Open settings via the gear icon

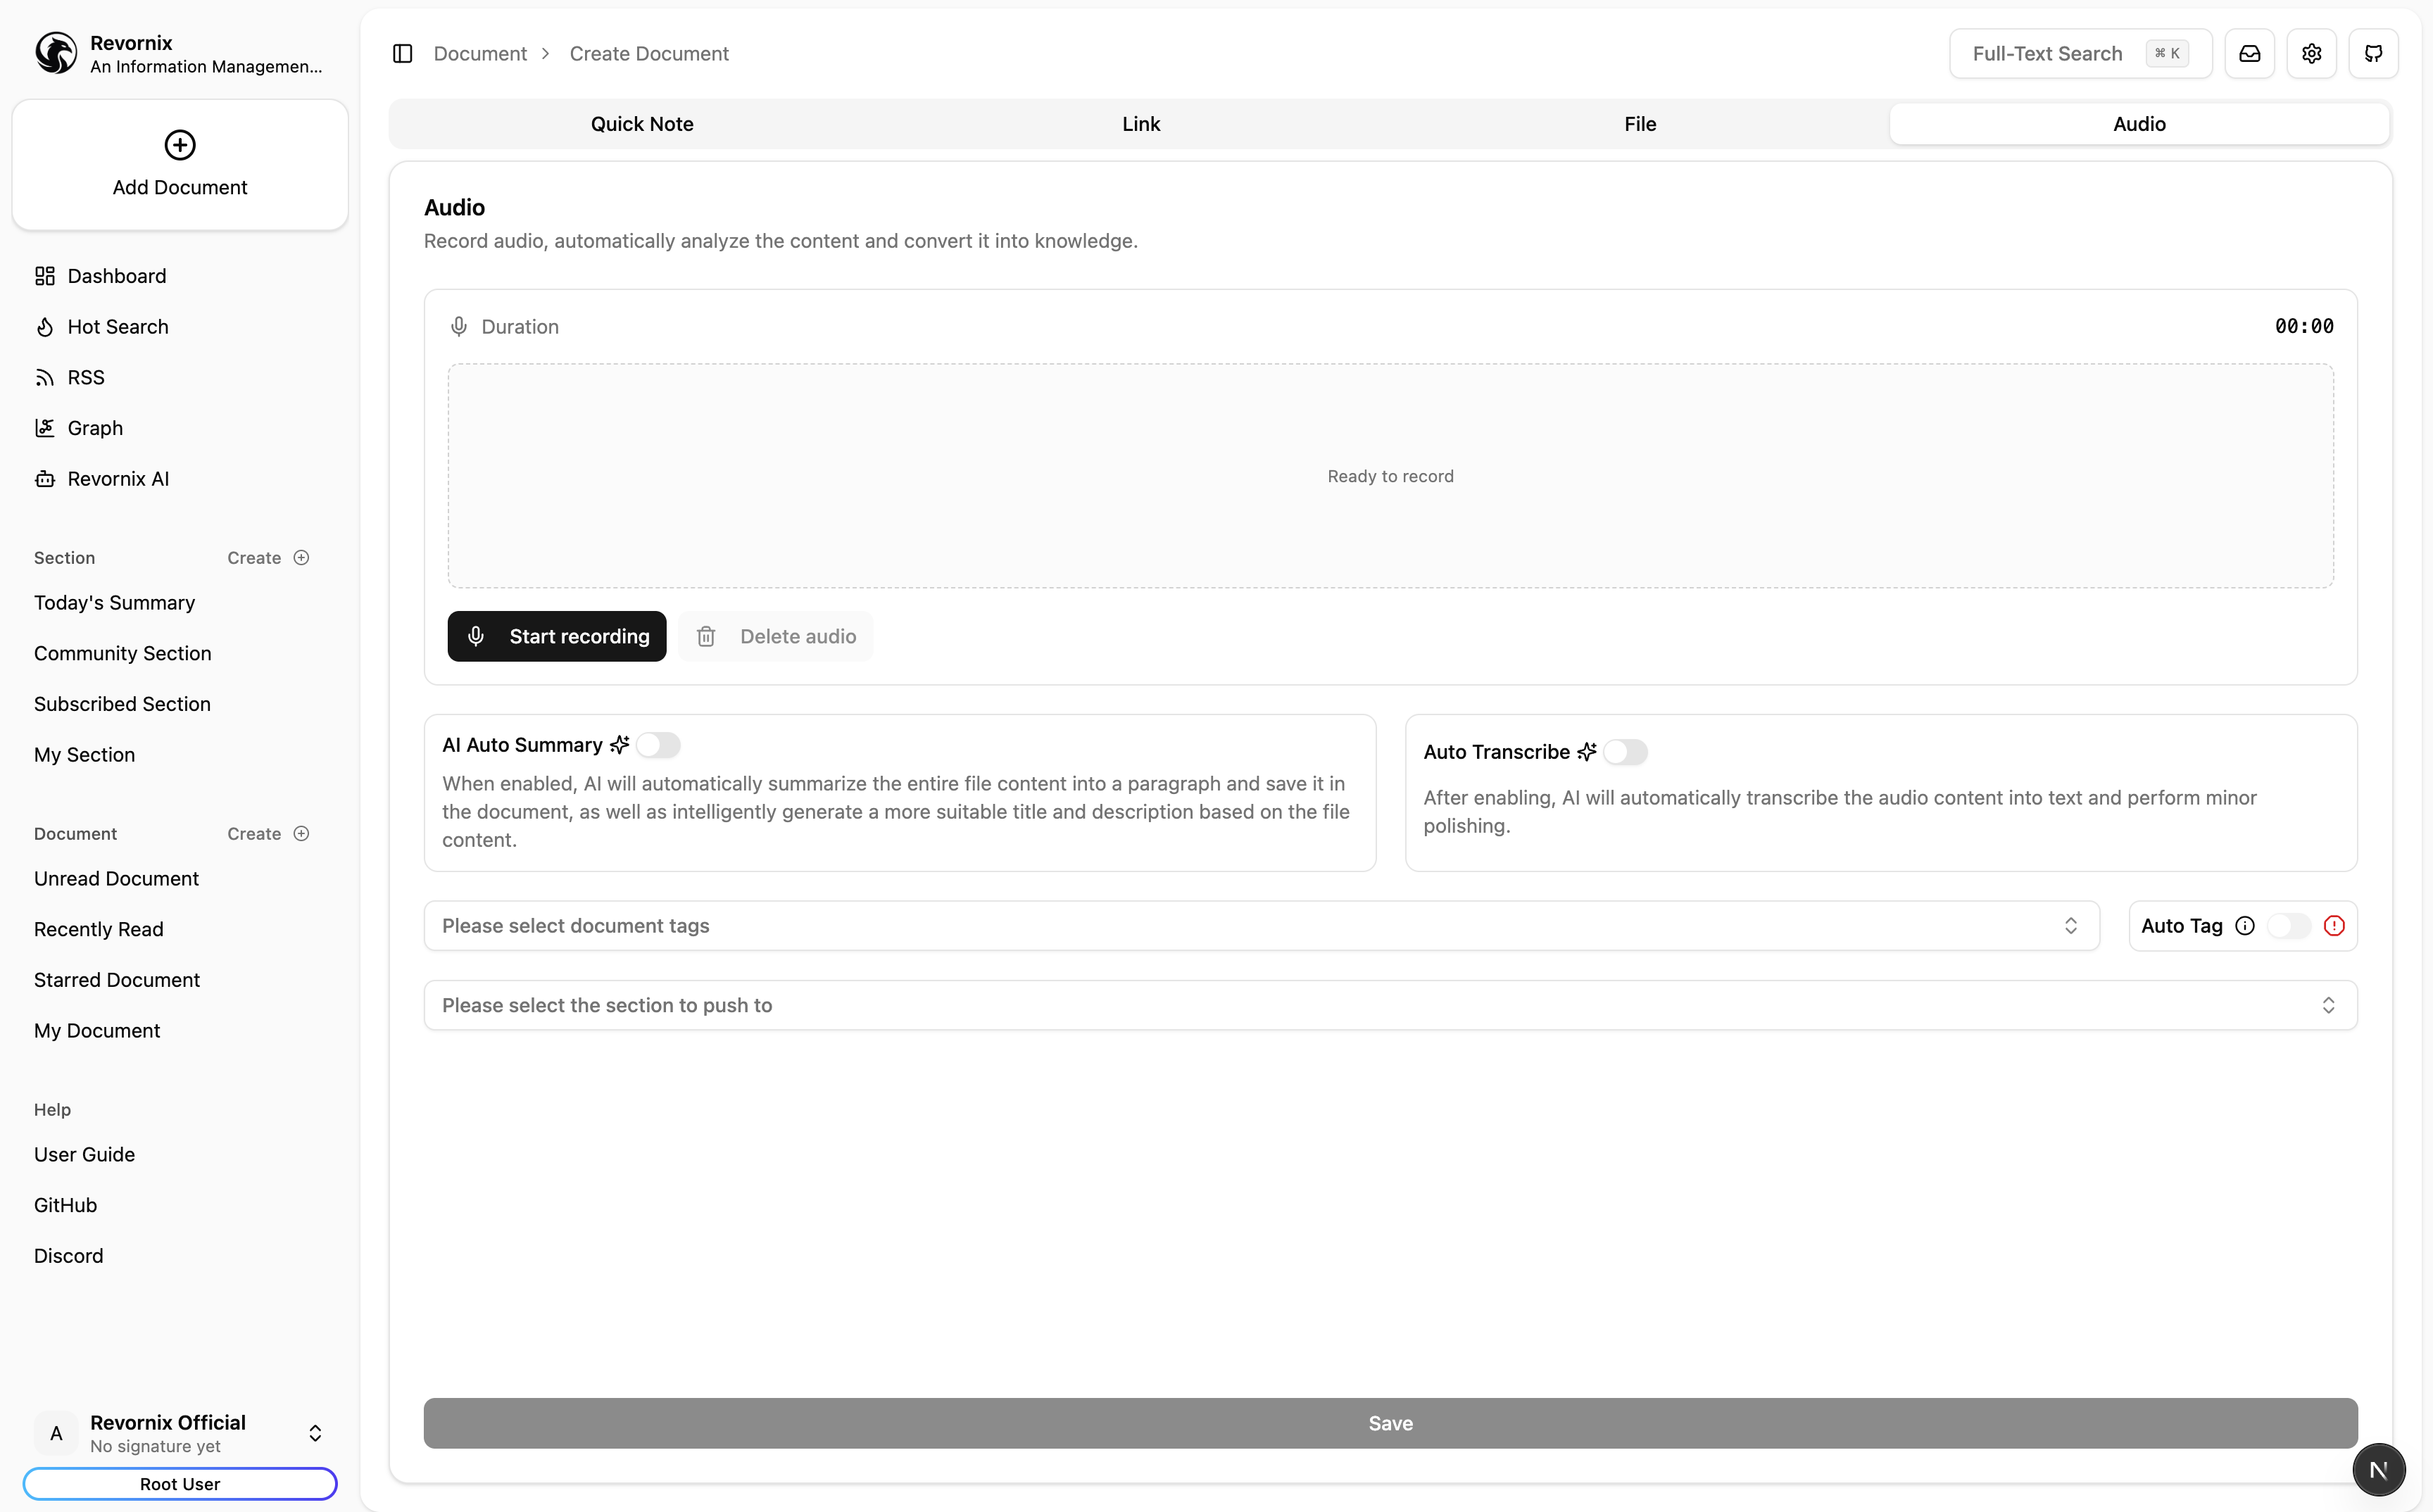pos(2311,54)
